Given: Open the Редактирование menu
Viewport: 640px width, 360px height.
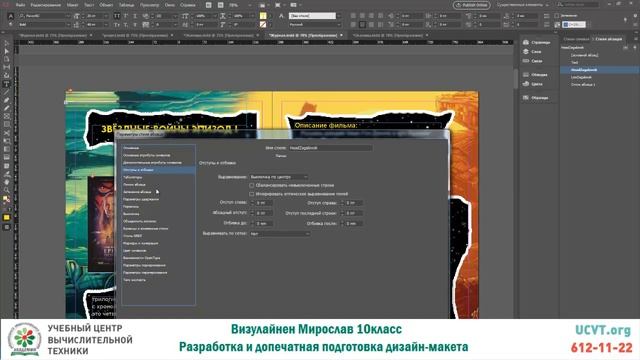Looking at the screenshot, I should [46, 5].
